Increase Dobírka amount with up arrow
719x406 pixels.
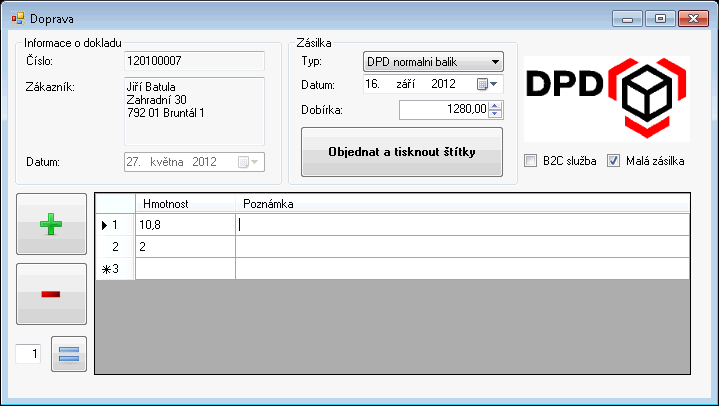495,106
